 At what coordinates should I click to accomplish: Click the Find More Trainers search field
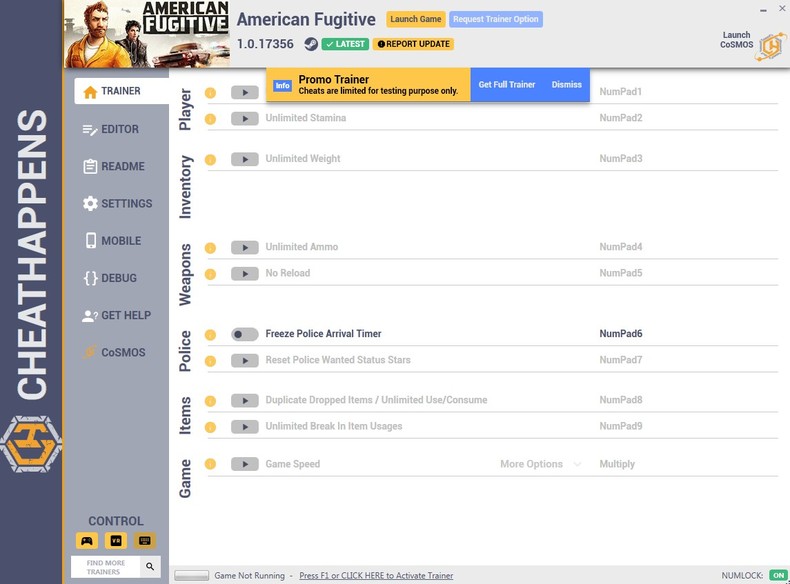click(x=106, y=567)
